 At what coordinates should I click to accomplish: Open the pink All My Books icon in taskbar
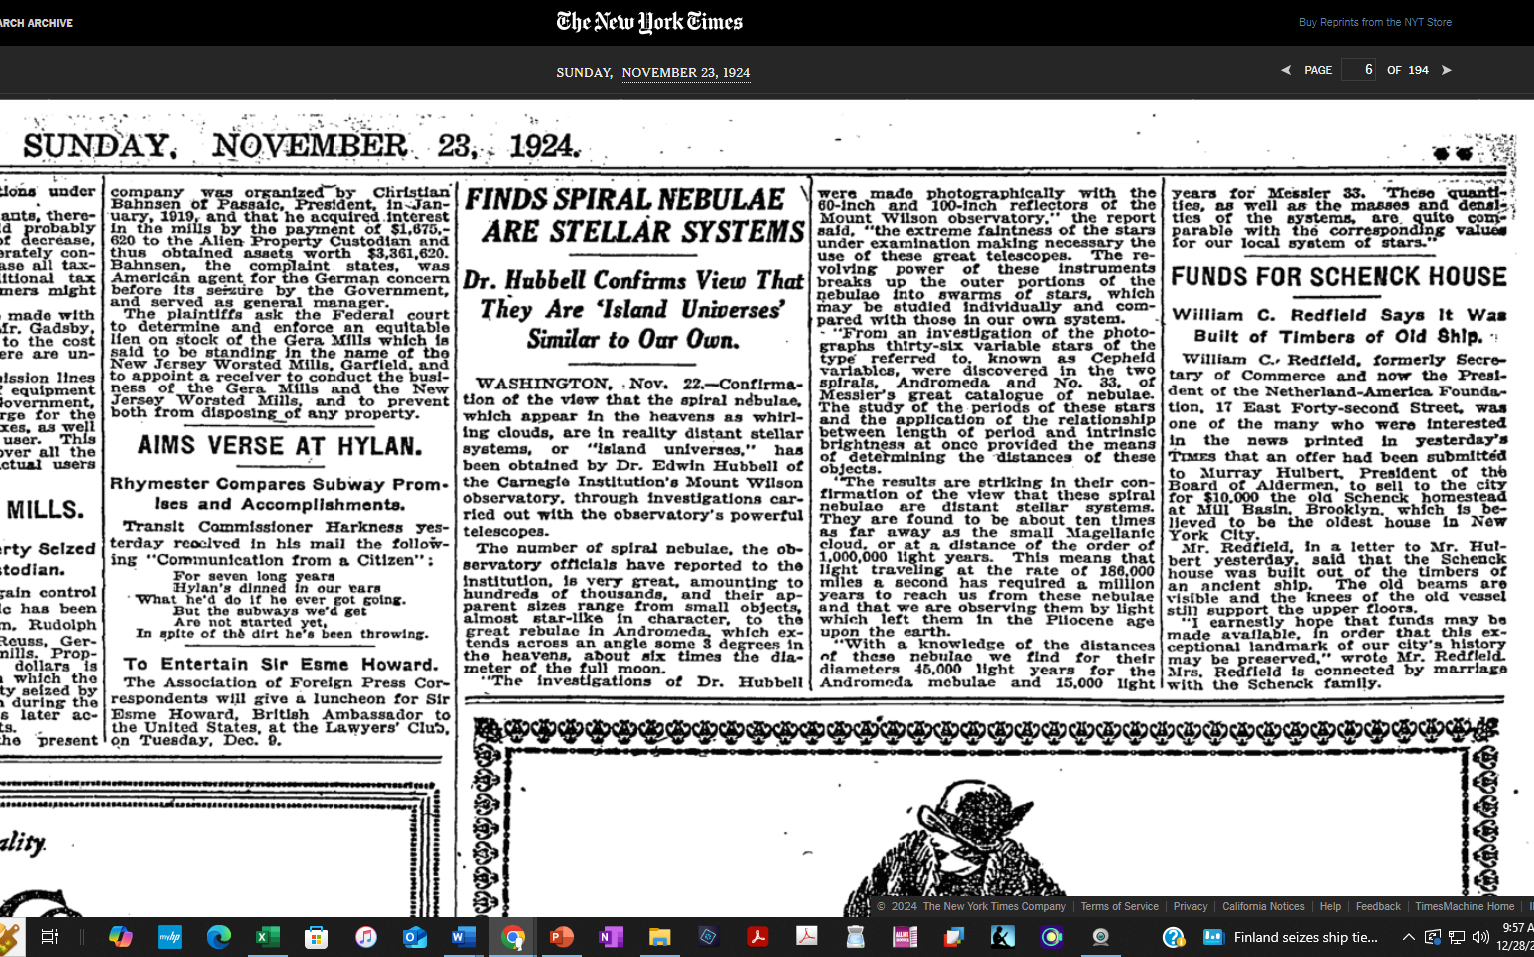(x=905, y=937)
